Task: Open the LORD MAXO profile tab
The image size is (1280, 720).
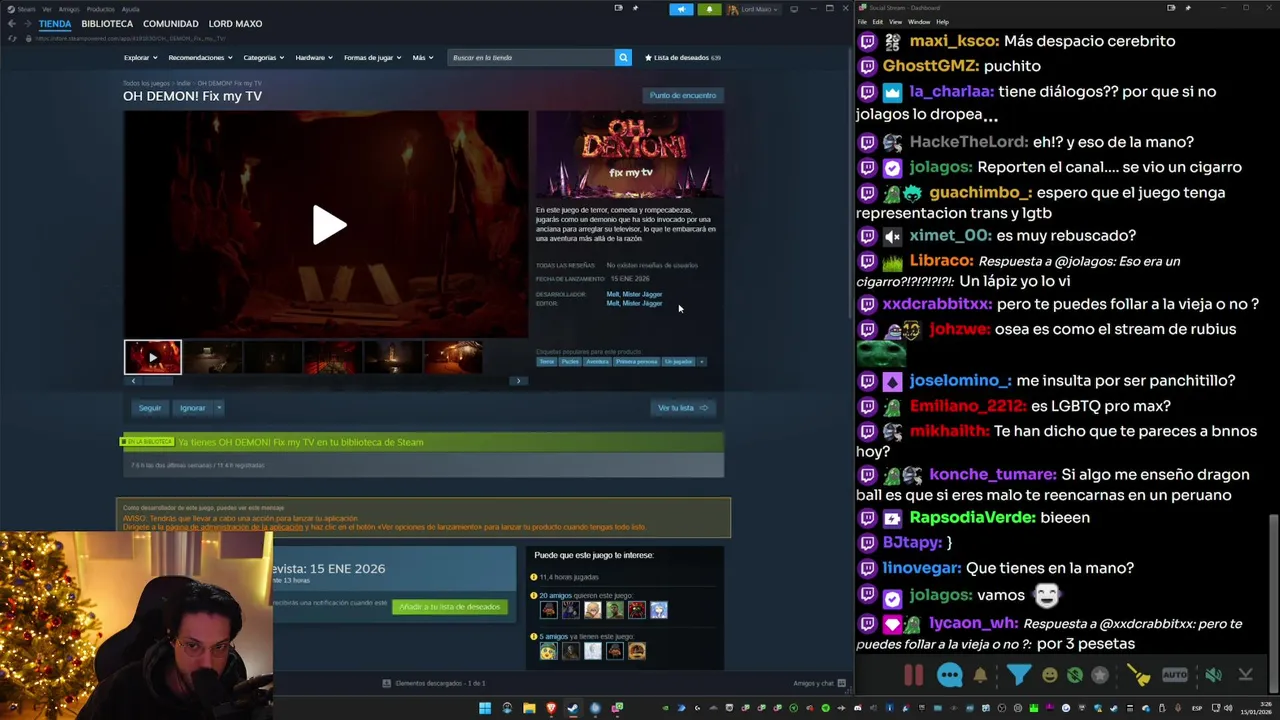Action: coord(235,23)
